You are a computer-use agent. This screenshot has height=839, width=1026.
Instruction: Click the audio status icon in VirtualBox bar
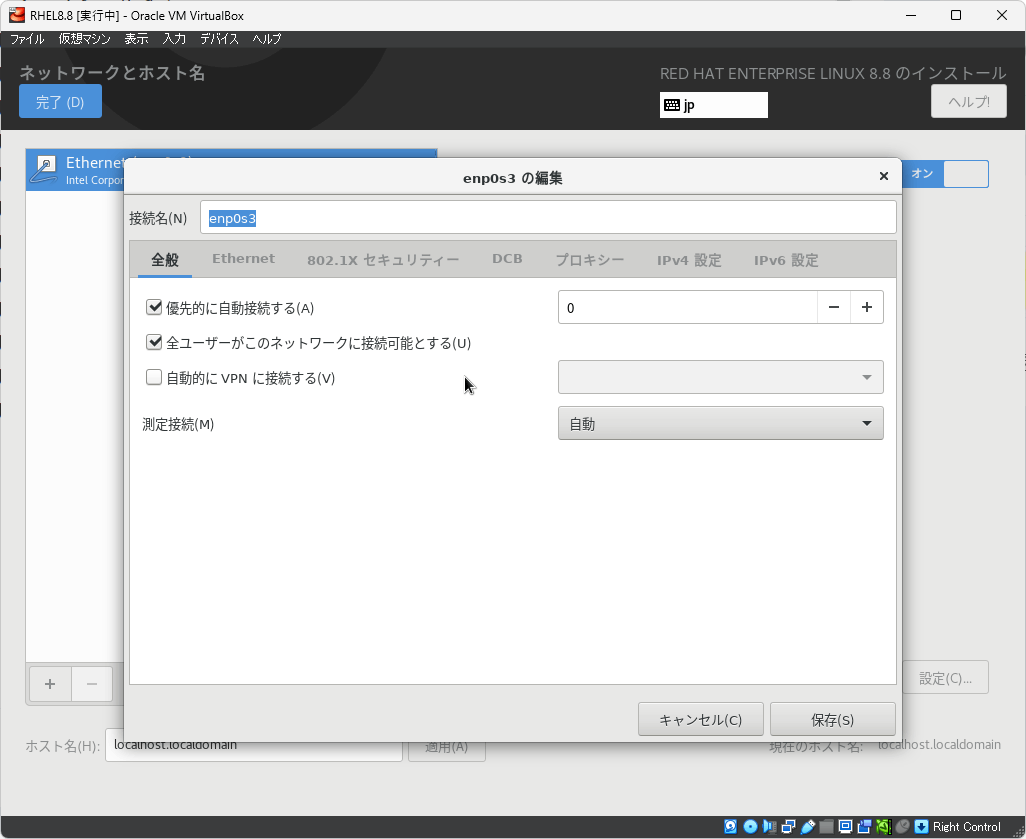tap(770, 827)
